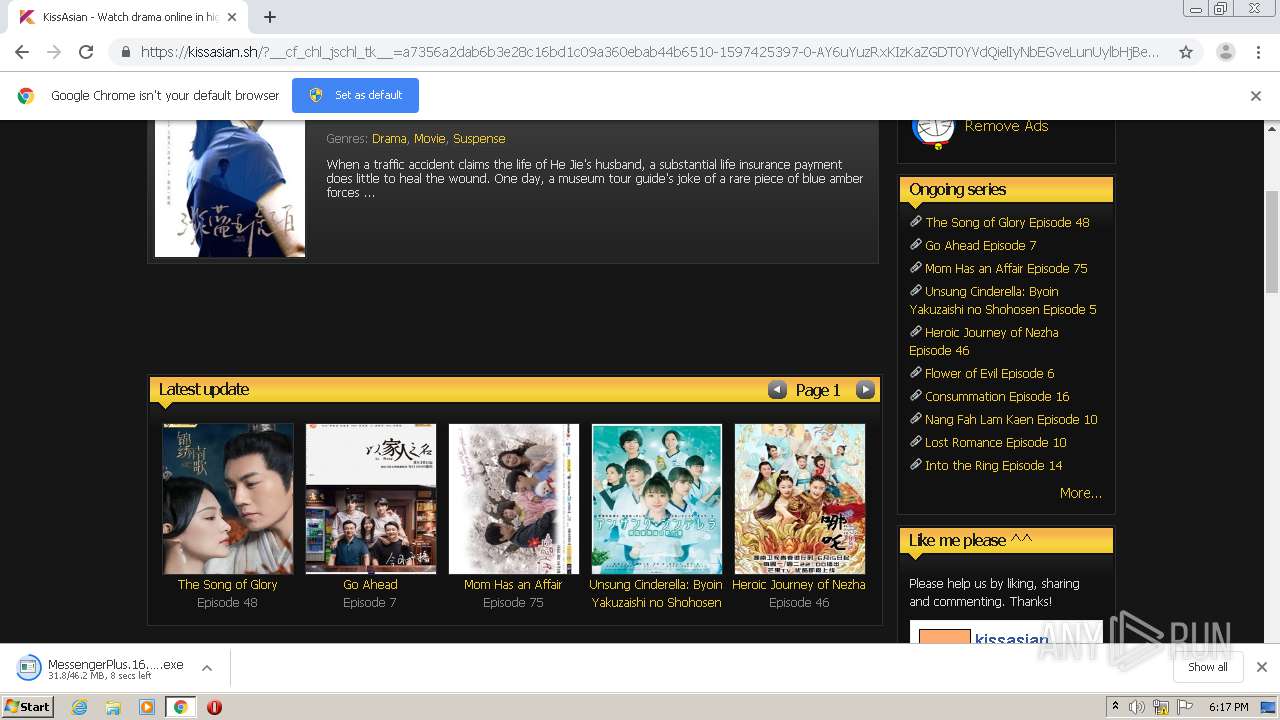Image resolution: width=1280 pixels, height=720 pixels.
Task: Open Mom Has an Affair Episode 75 link
Action: [1006, 268]
